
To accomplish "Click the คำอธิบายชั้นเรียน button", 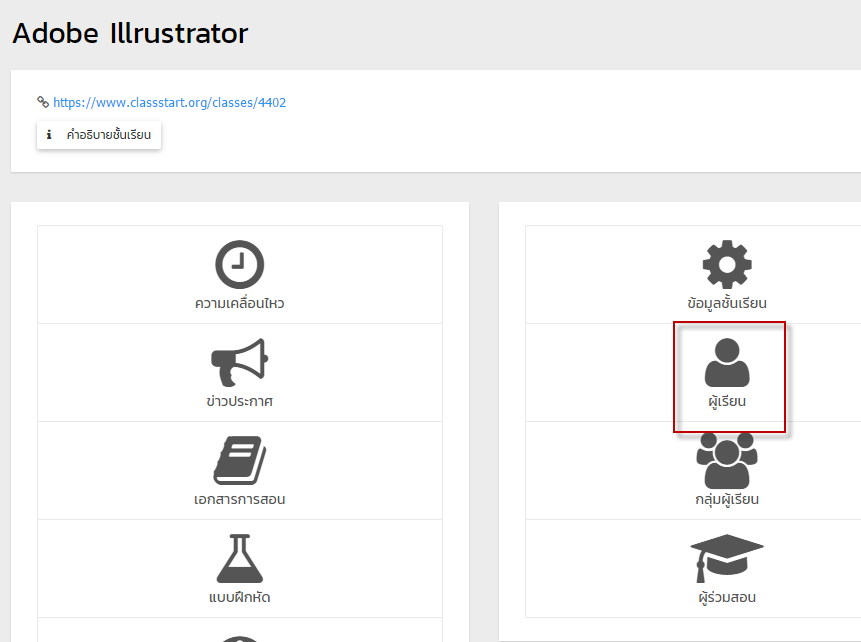I will point(99,135).
